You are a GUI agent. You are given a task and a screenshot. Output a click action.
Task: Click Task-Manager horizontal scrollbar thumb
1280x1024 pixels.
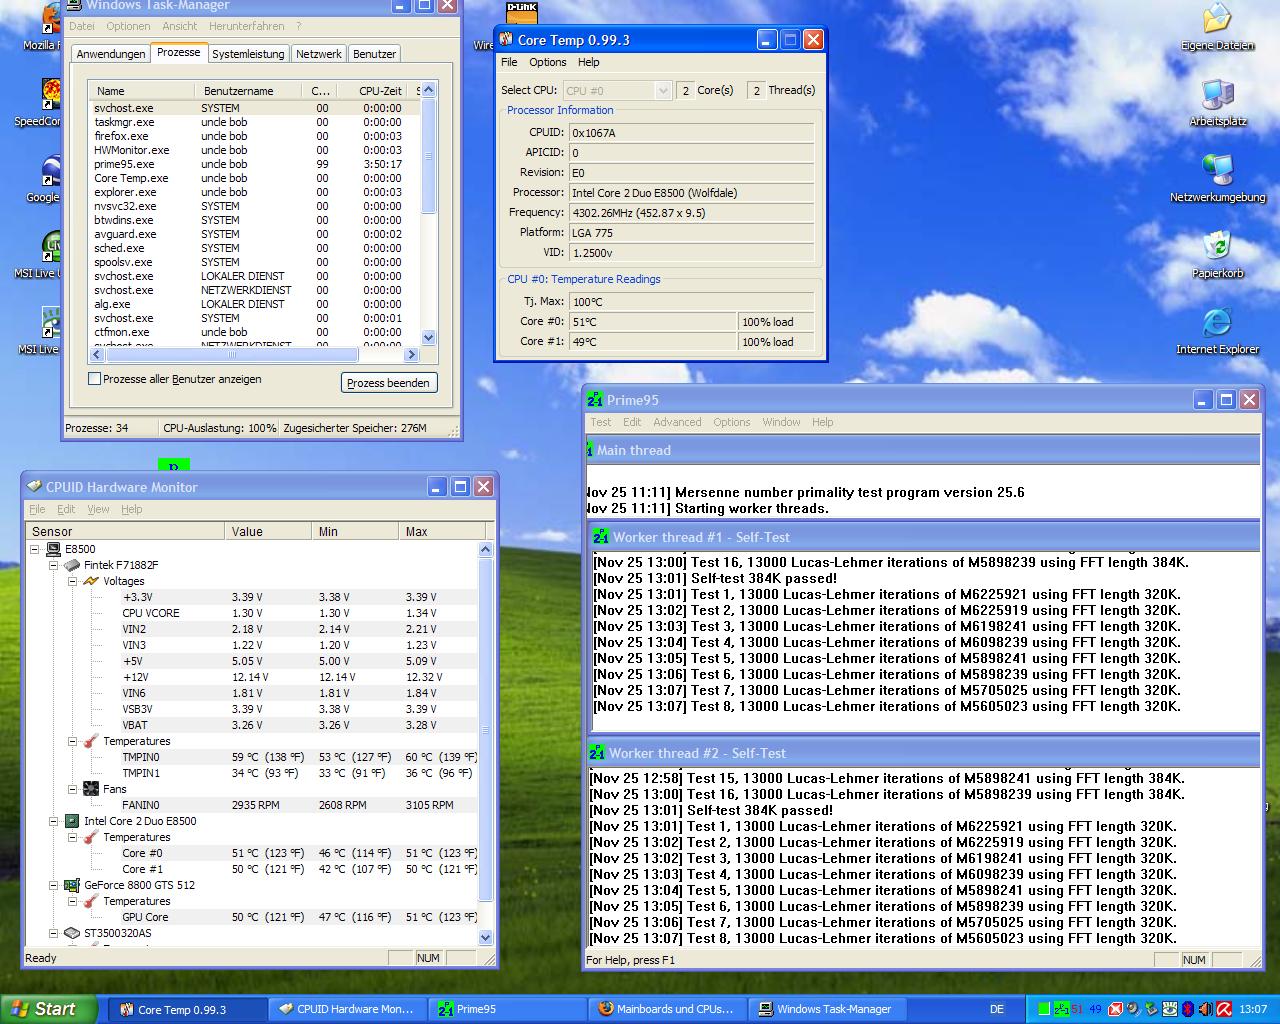pos(231,355)
